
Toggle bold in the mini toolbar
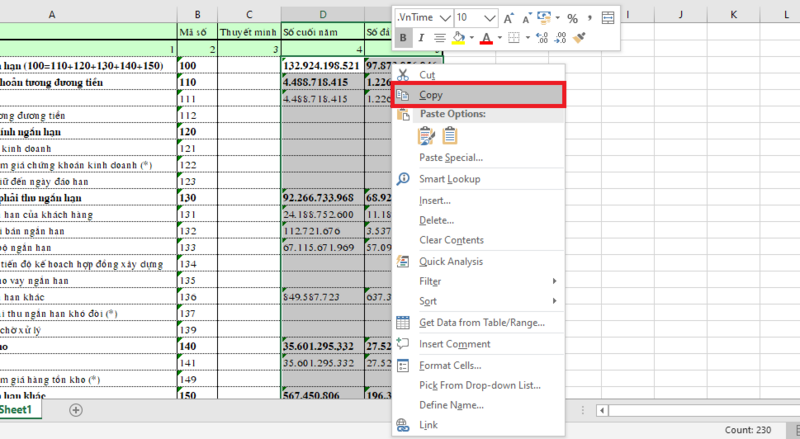point(403,38)
